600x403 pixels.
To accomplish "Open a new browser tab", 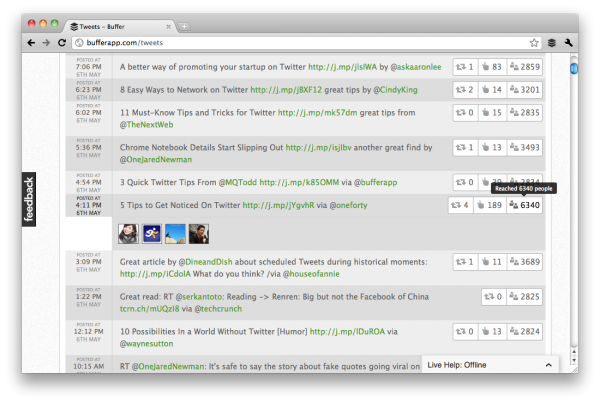I will (186, 25).
